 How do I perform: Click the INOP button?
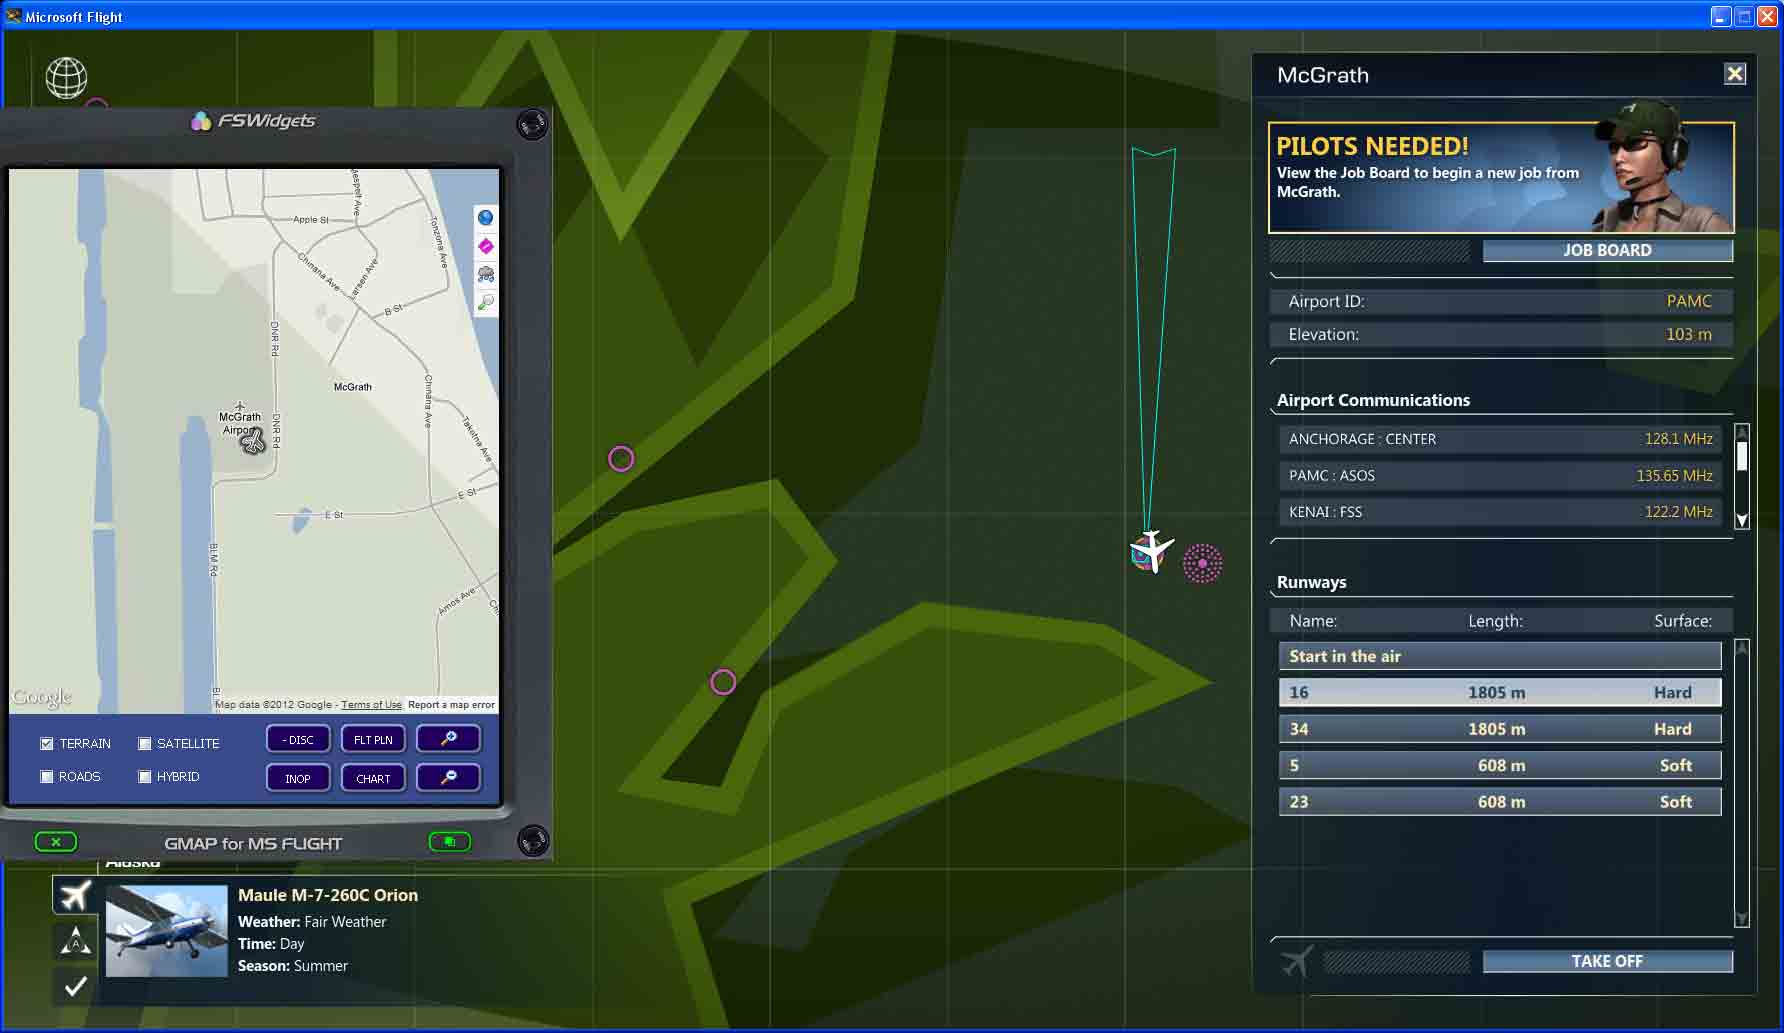point(298,778)
